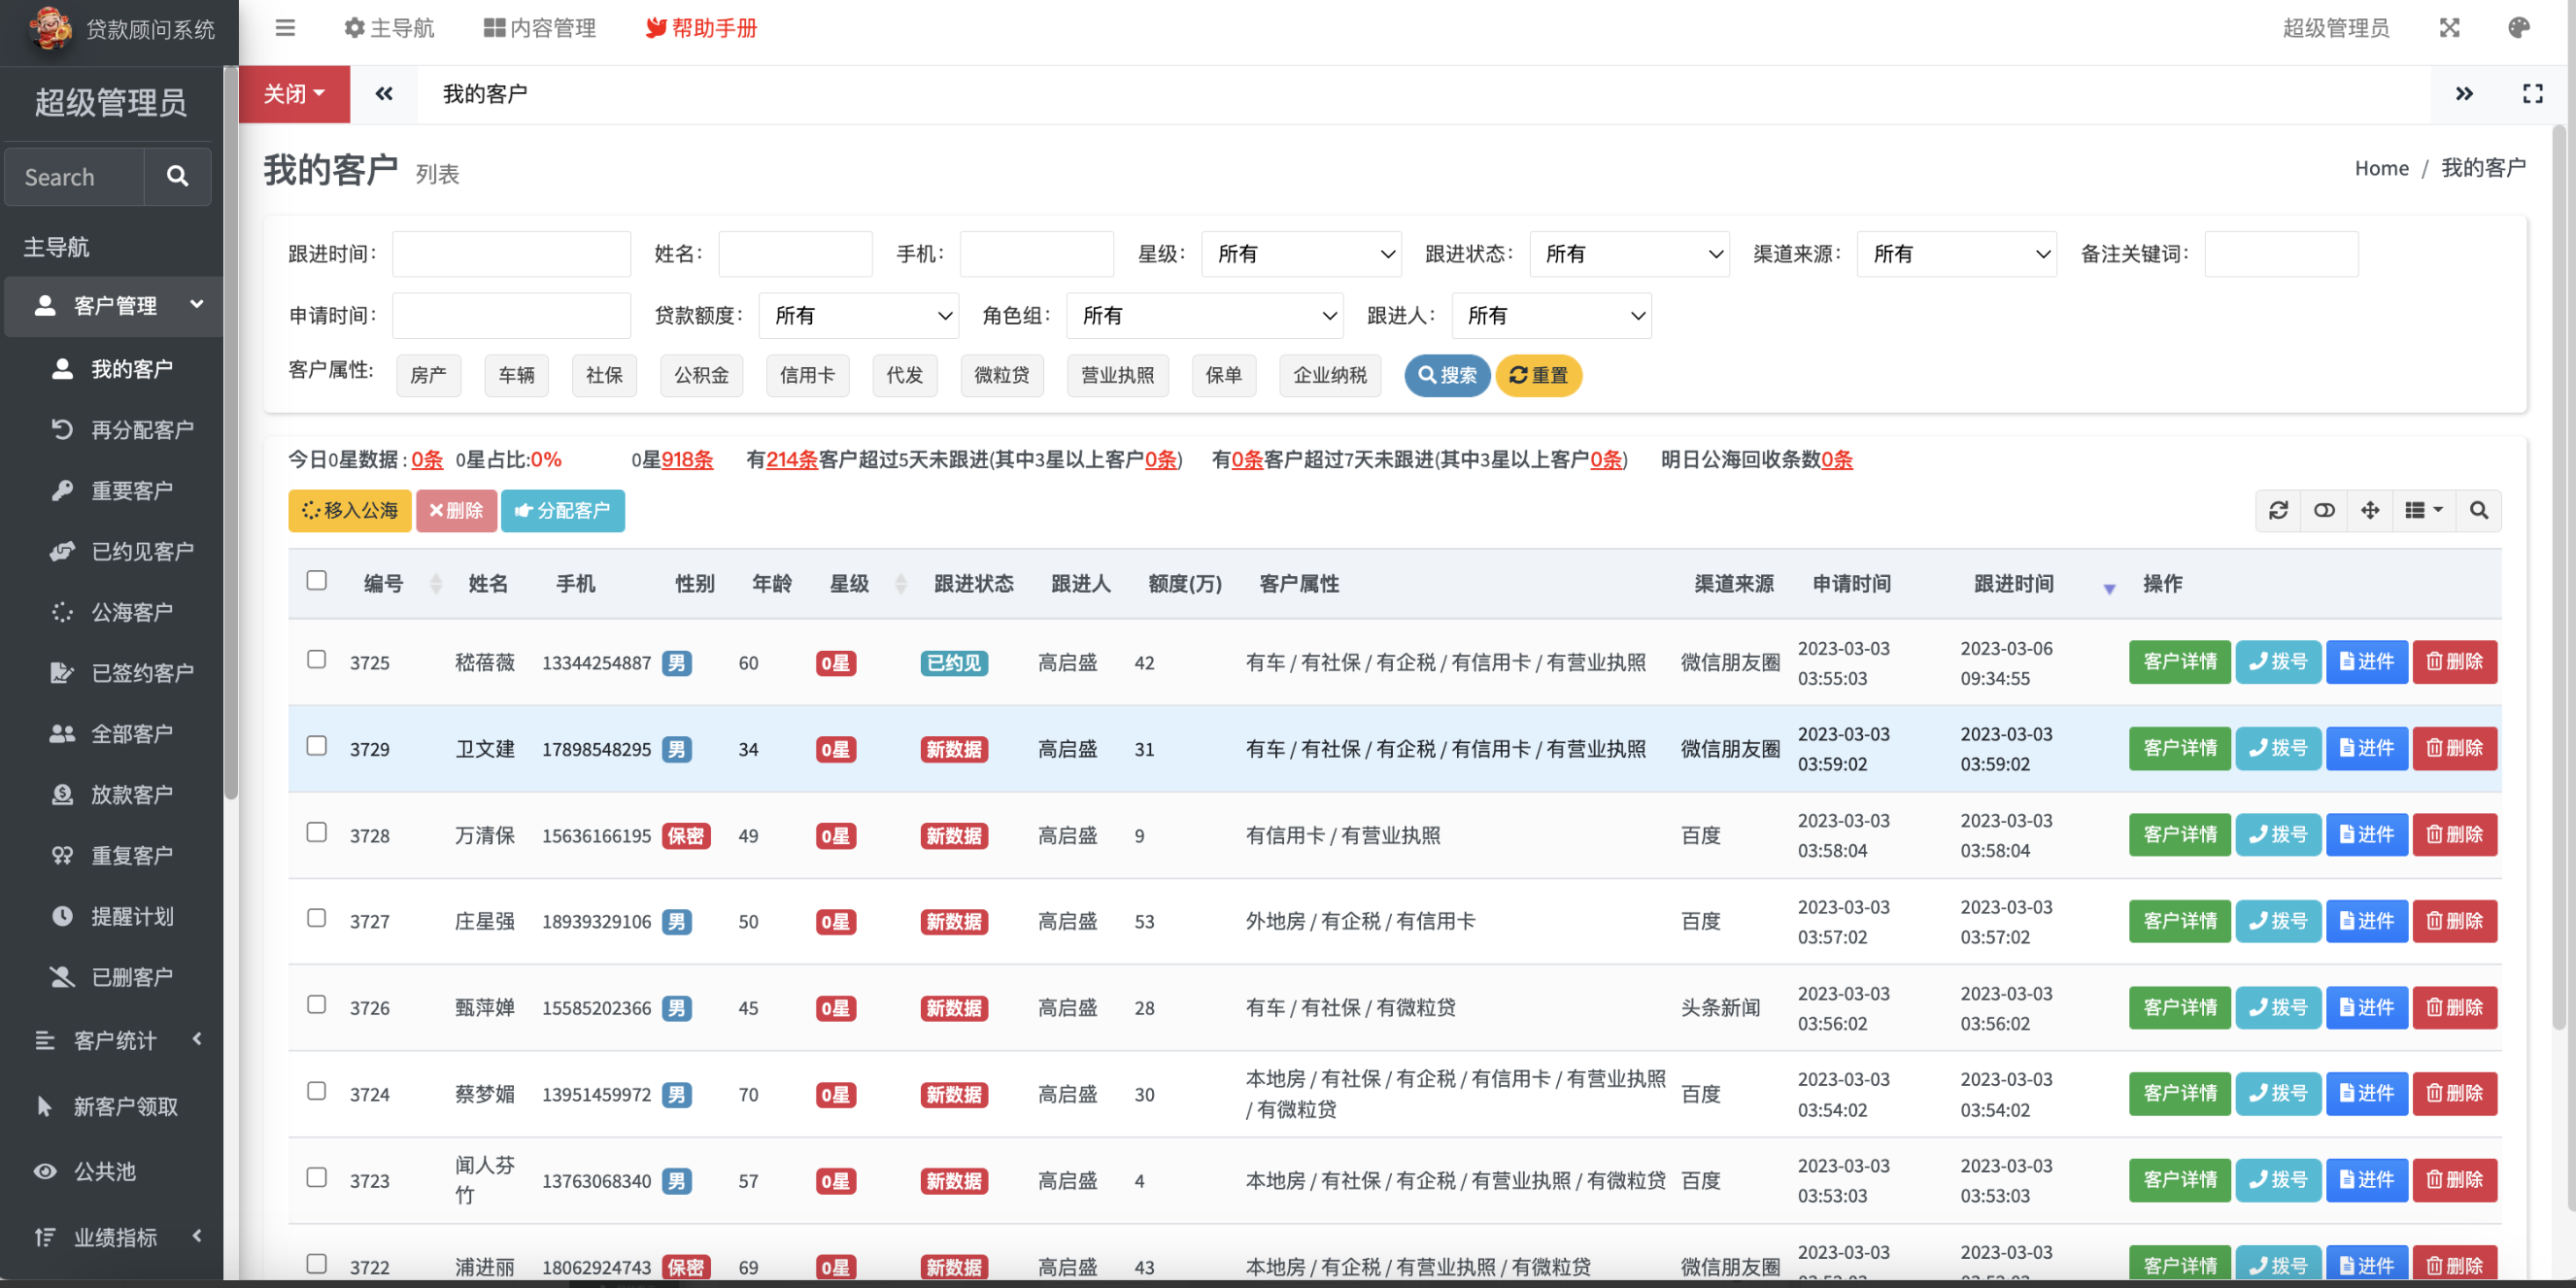Open the 帮助手册 top menu

tap(701, 28)
